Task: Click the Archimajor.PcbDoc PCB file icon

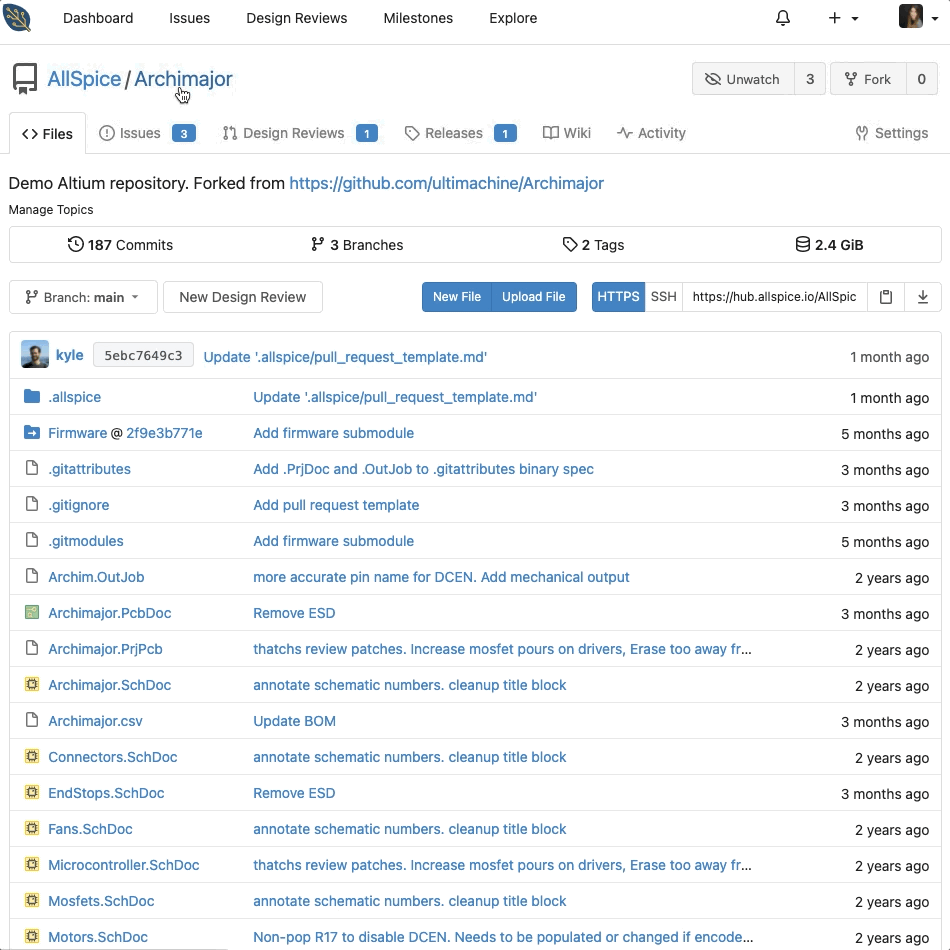Action: click(x=32, y=613)
